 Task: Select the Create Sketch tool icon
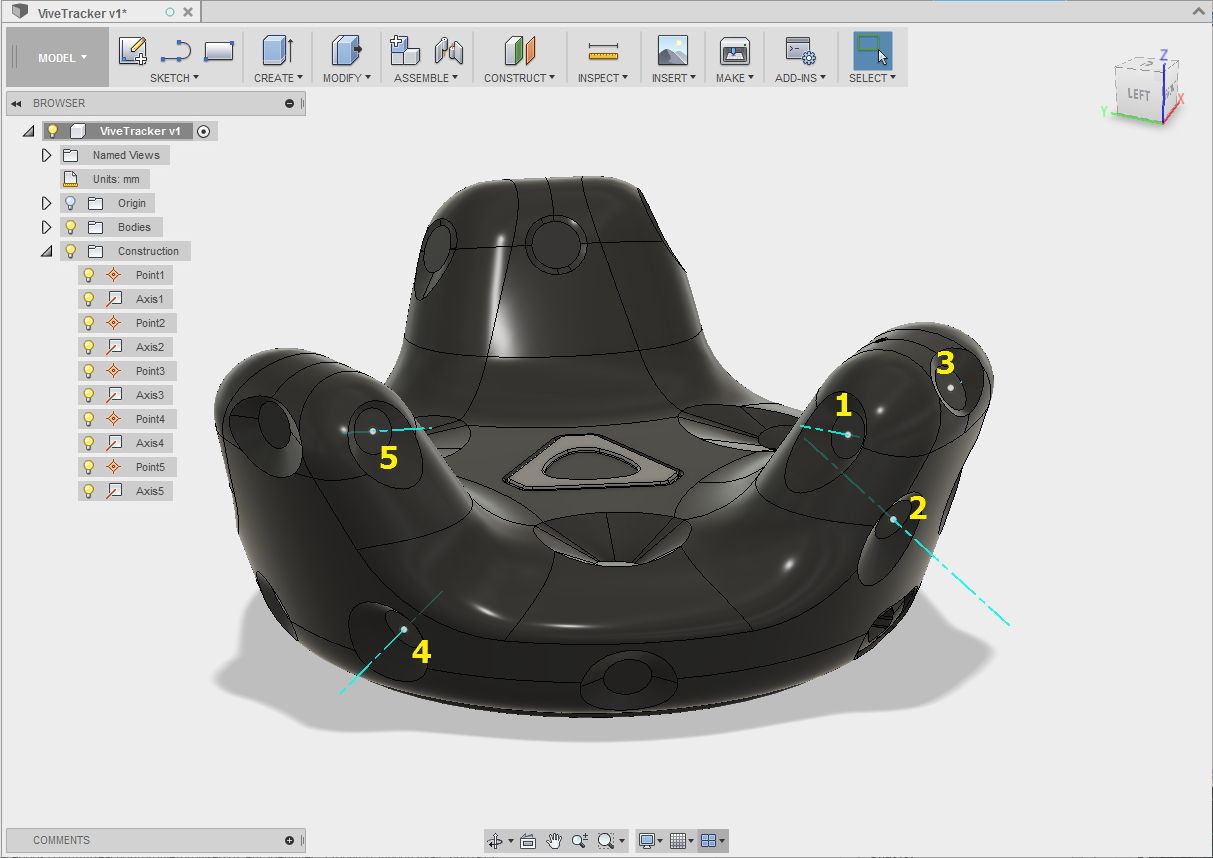pos(132,50)
